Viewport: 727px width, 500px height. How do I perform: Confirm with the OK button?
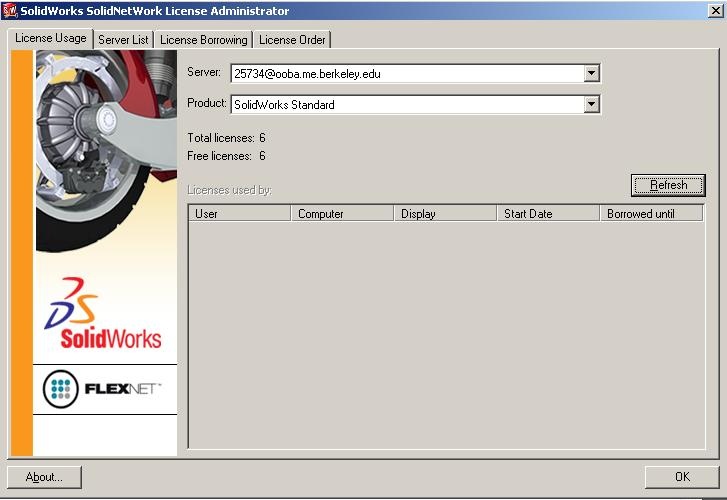click(682, 477)
